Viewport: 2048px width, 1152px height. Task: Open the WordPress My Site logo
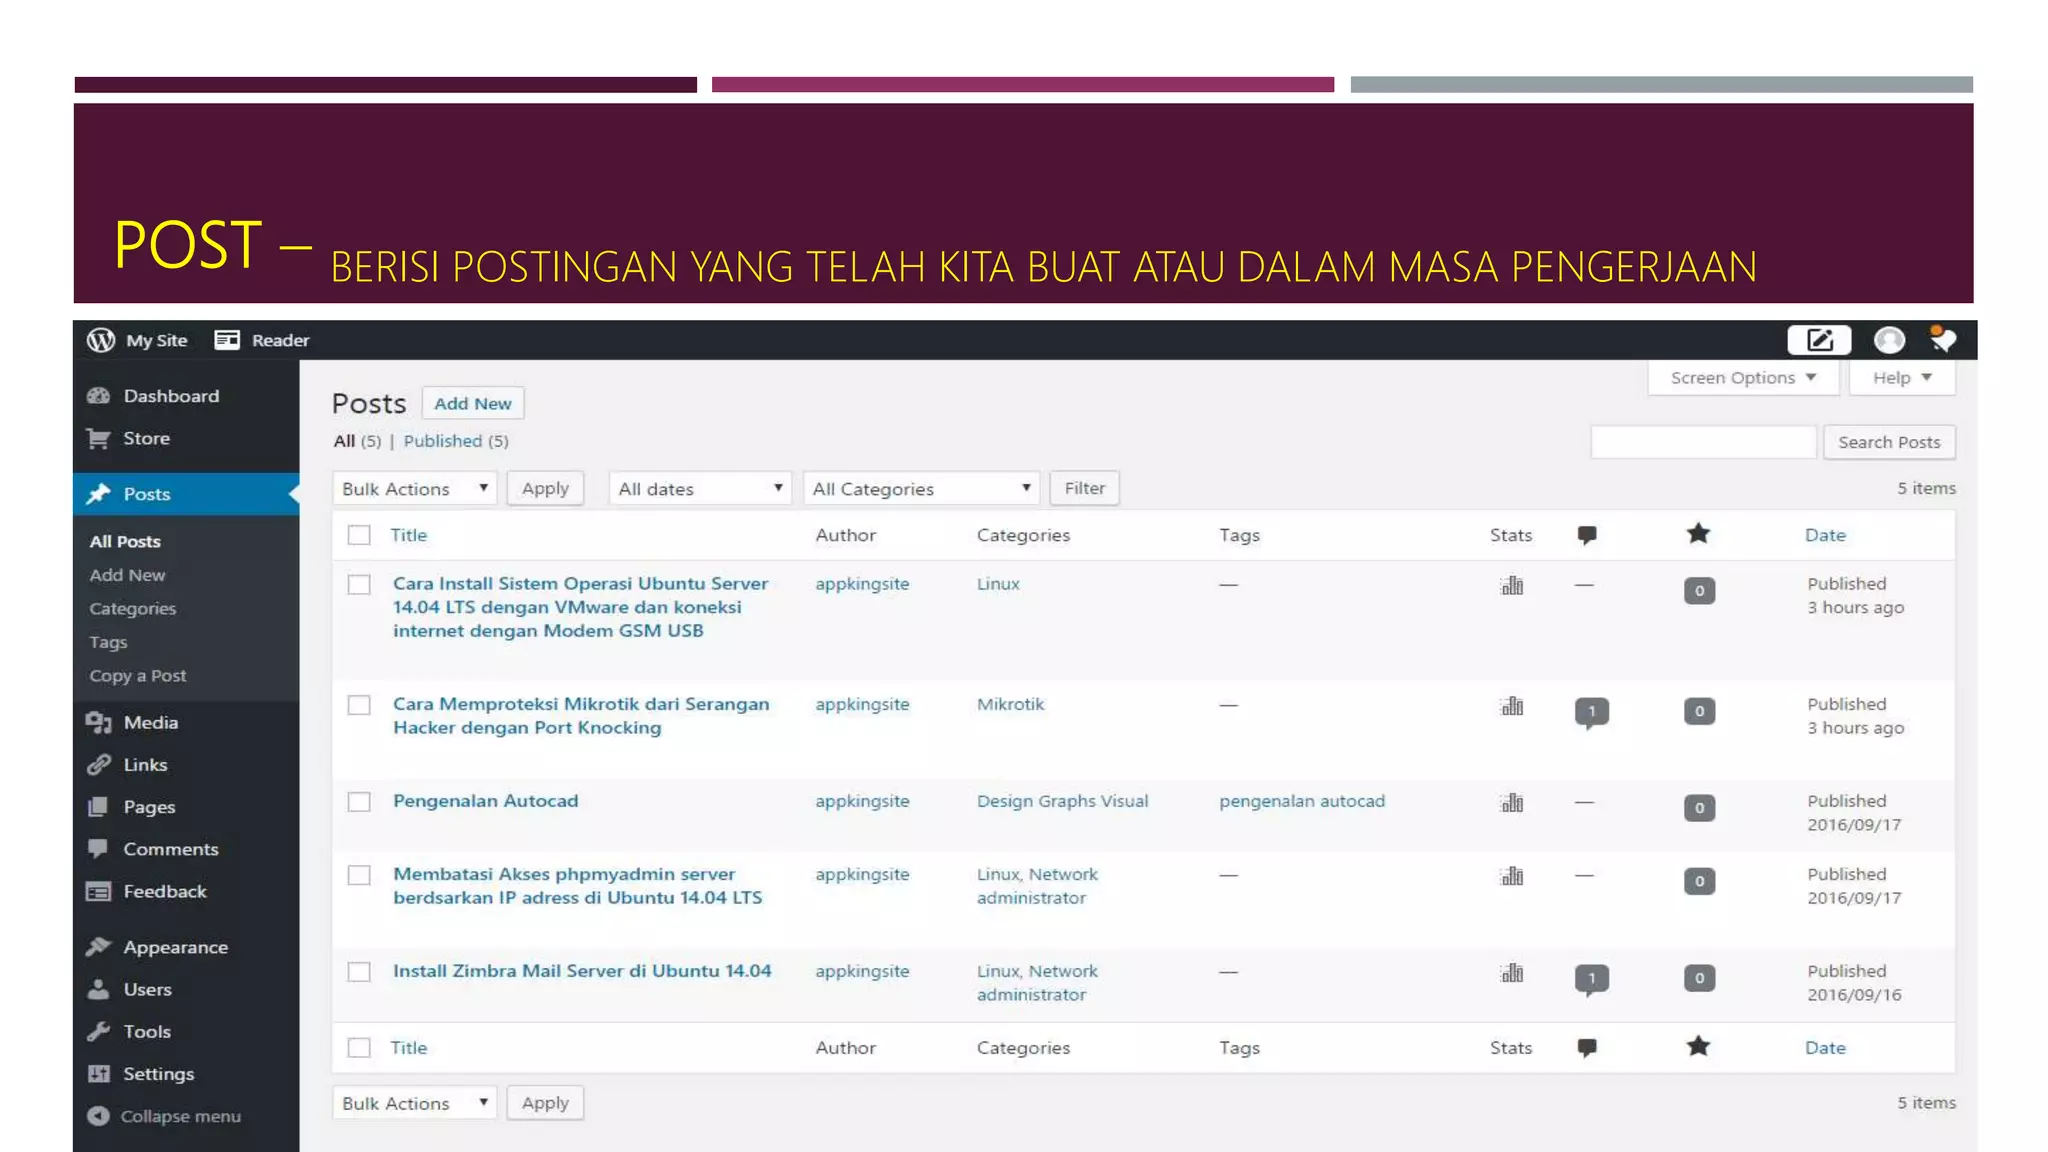click(x=101, y=340)
